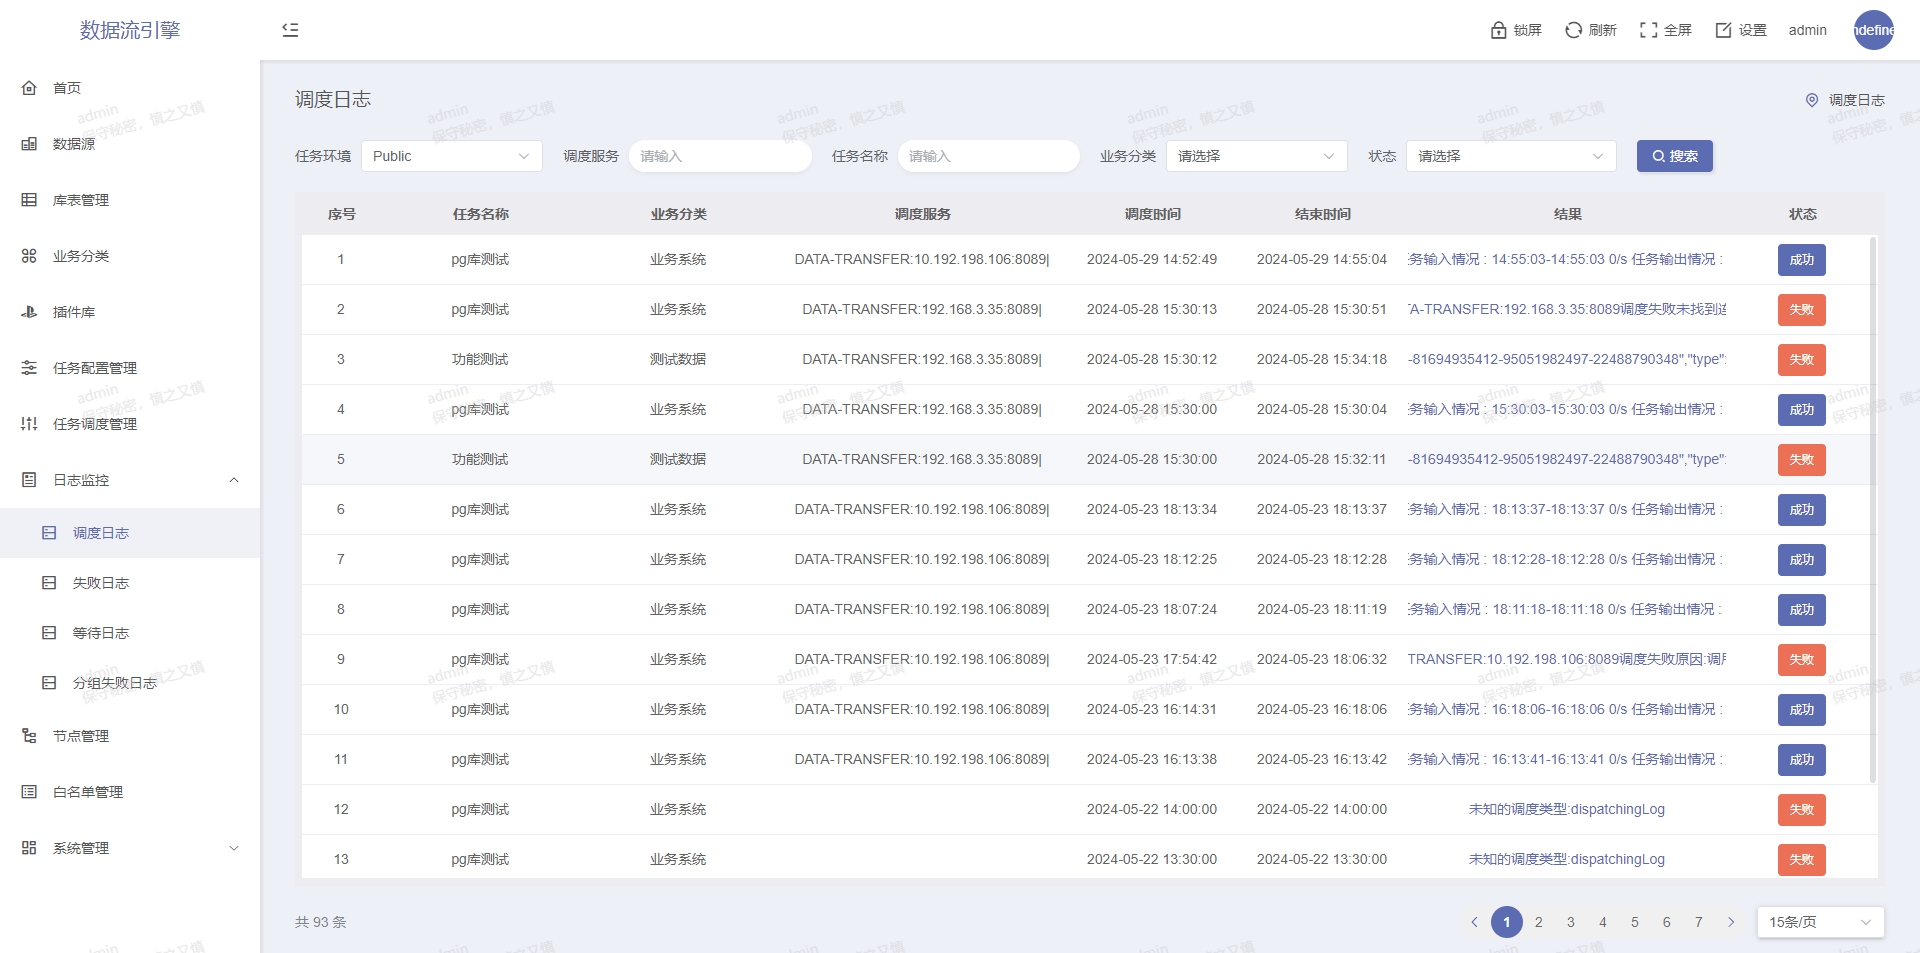The image size is (1920, 953).
Task: Open 首页 from the sidebar
Action: pos(130,88)
